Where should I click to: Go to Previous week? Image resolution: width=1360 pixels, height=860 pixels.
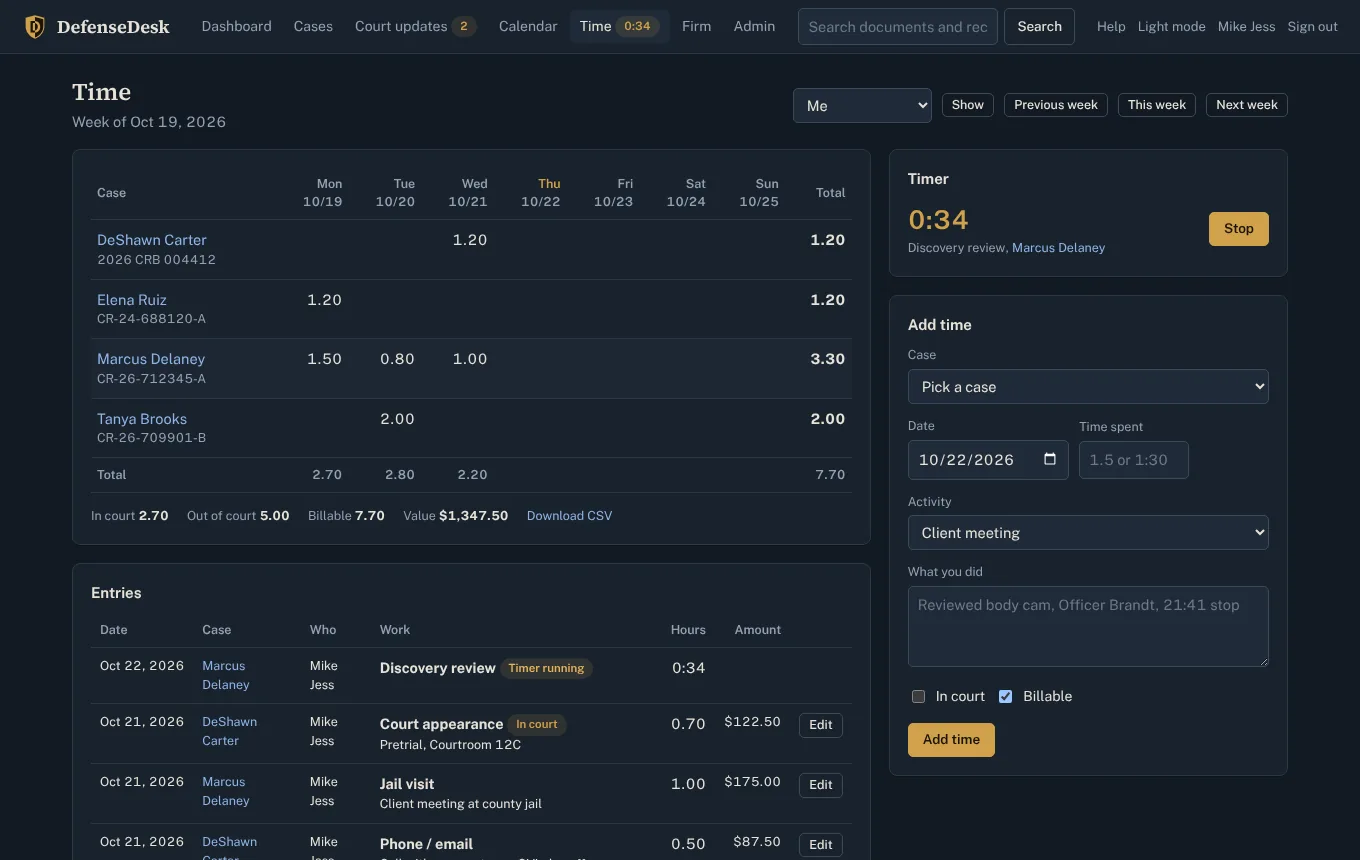(1055, 105)
